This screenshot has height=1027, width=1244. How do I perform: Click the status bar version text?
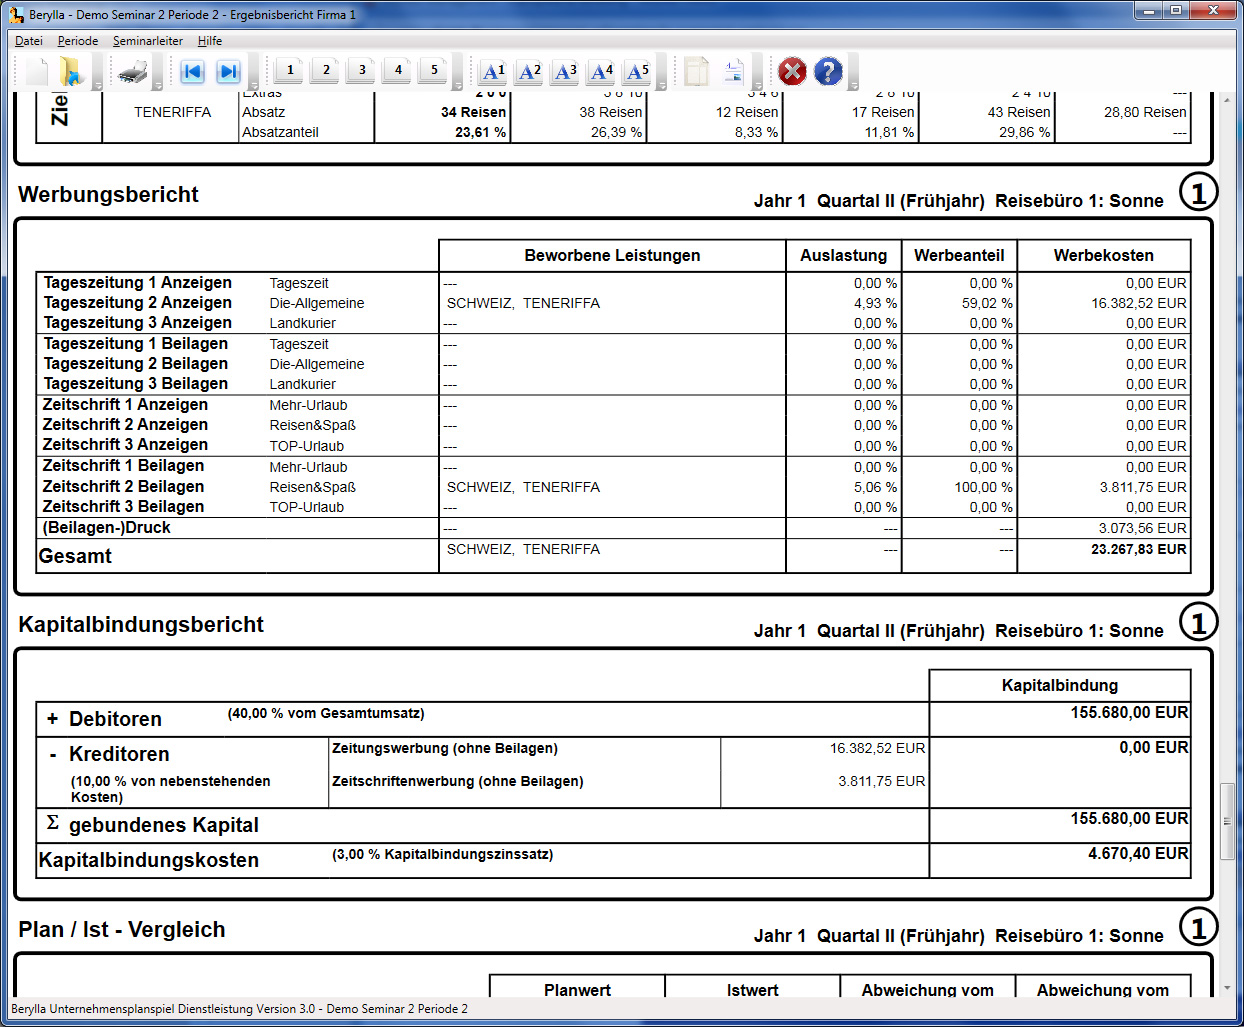239,1009
